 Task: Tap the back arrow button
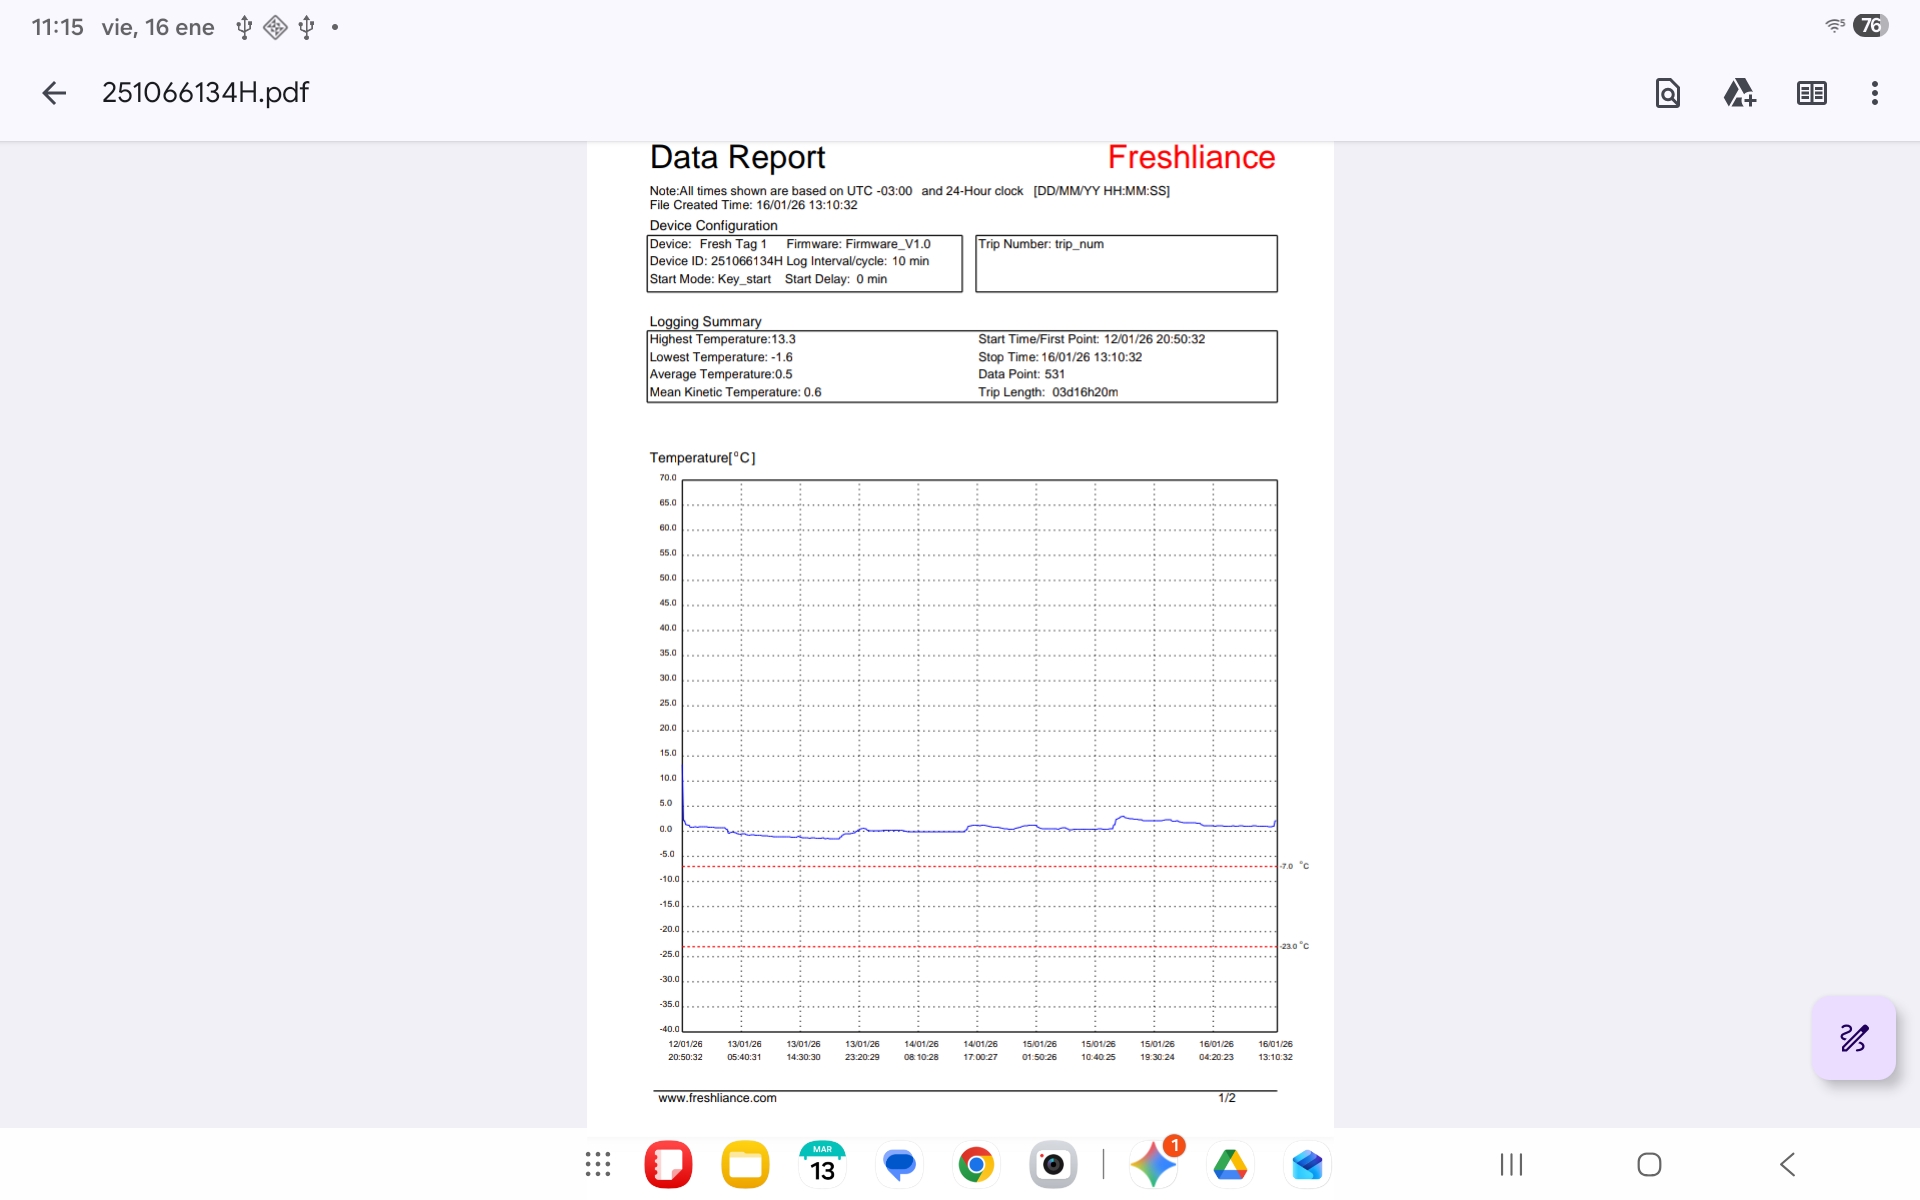[54, 93]
